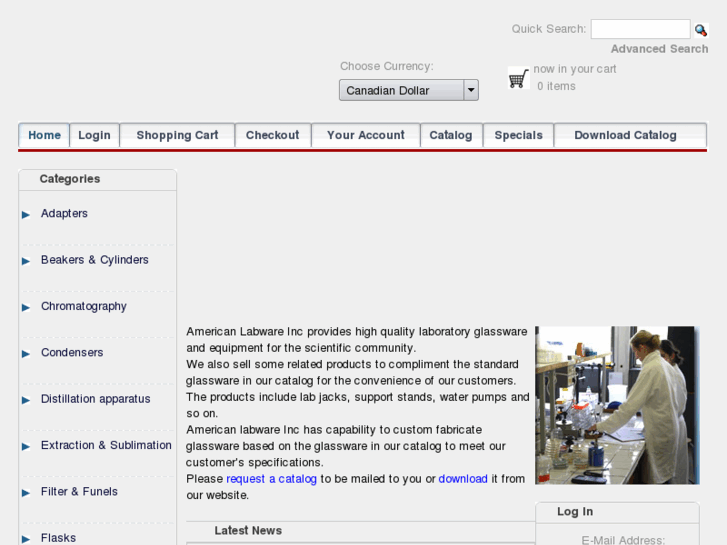Open the Your Account tab
The width and height of the screenshot is (727, 545).
[x=366, y=135]
